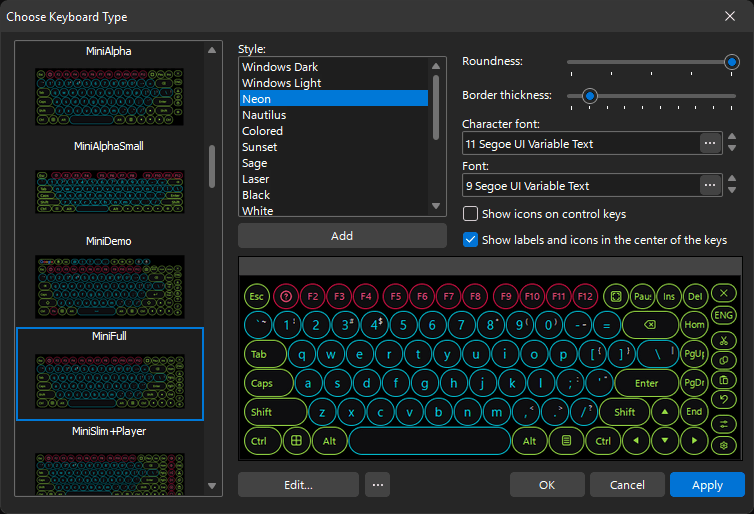Click the copy key in keyboard preview
Screen dimensions: 754x514
pyautogui.click(x=724, y=360)
